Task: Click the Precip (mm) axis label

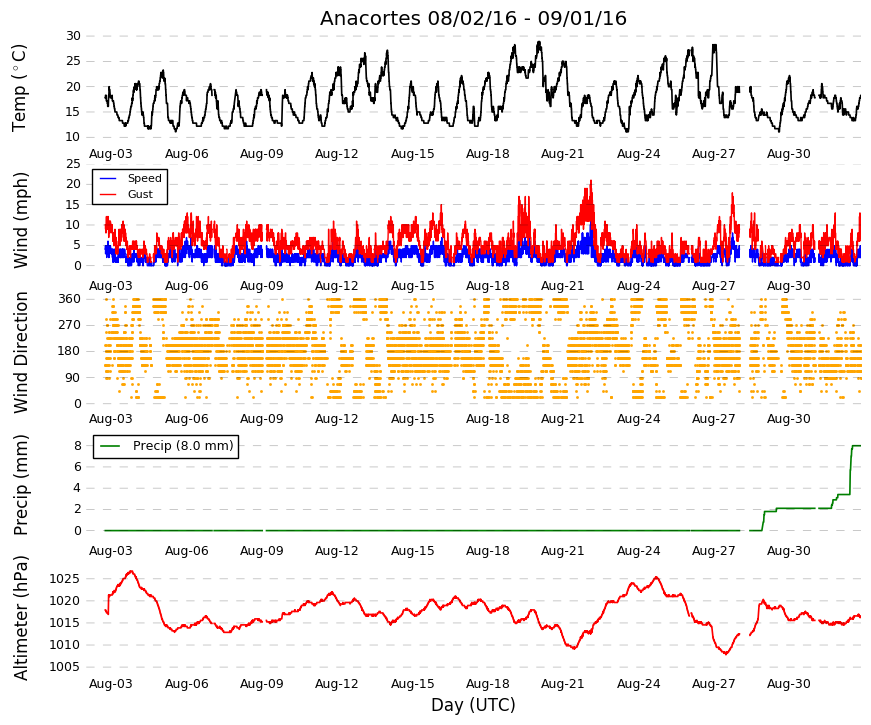Action: click(19, 485)
